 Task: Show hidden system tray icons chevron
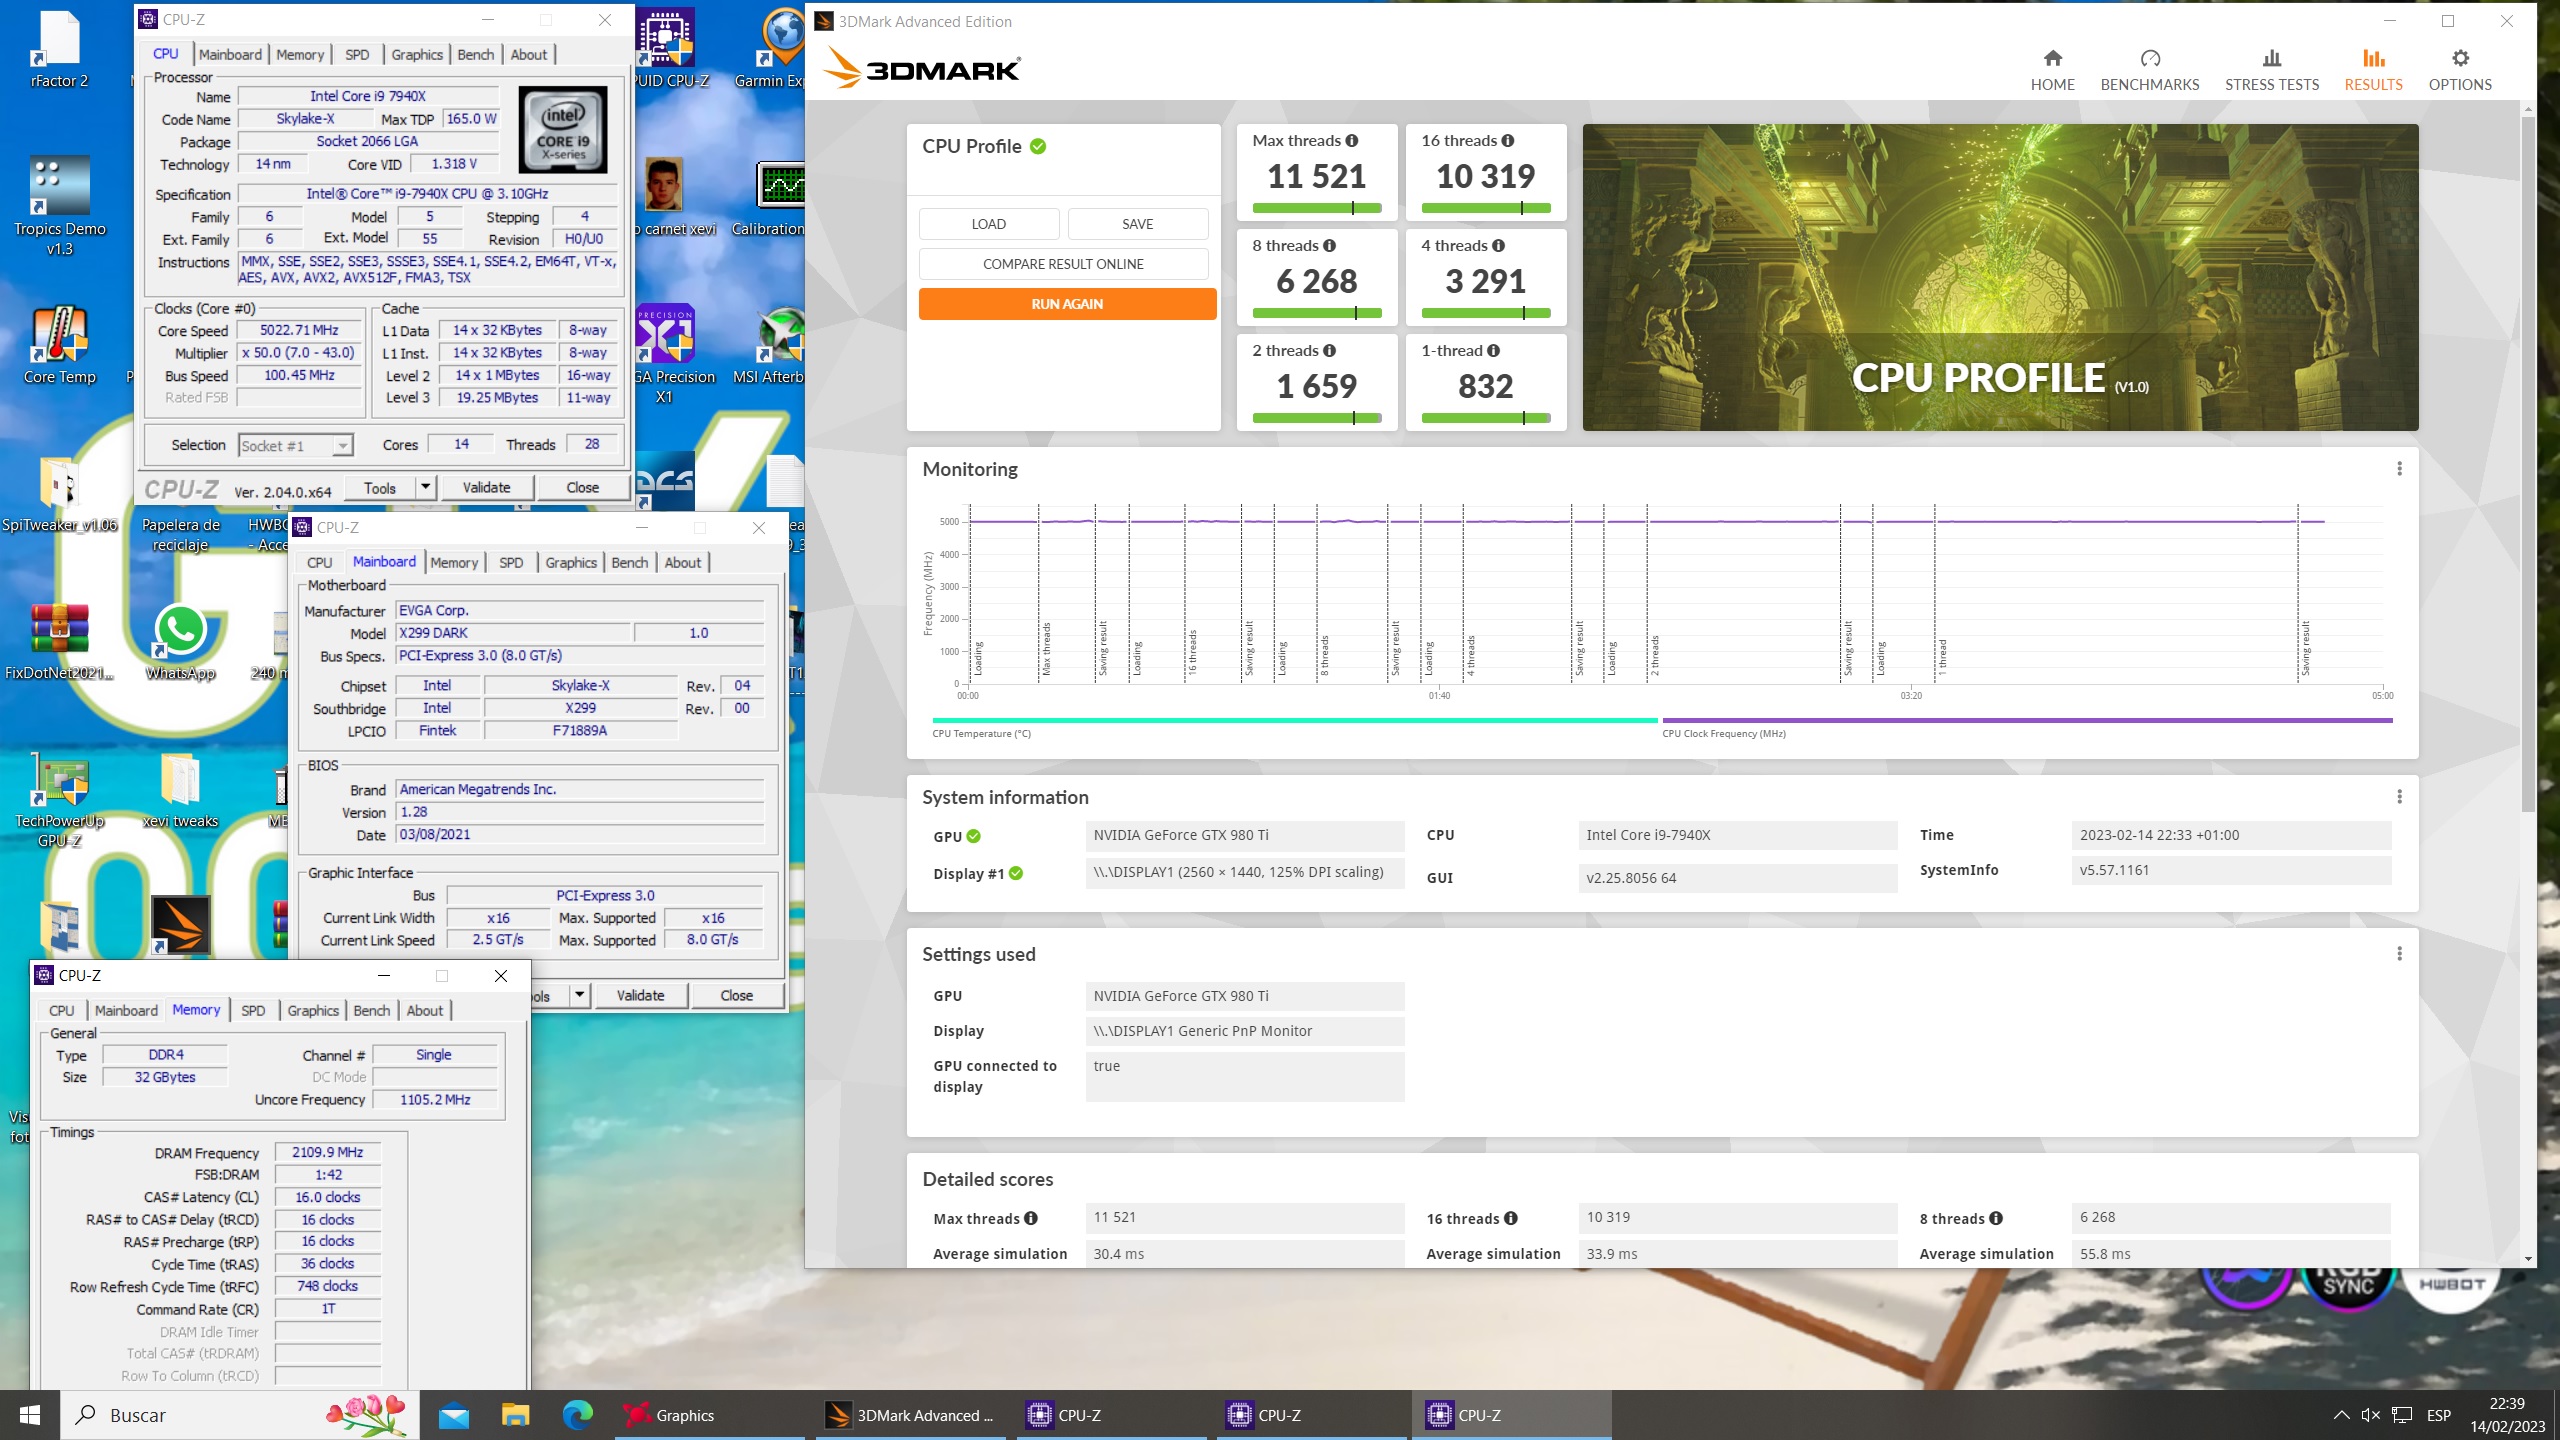pyautogui.click(x=2341, y=1415)
